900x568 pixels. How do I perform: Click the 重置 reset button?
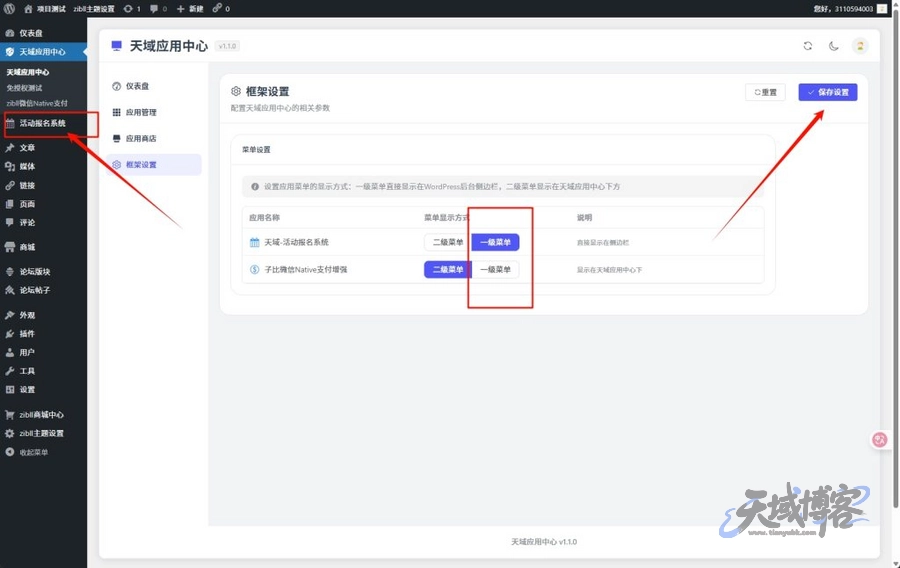[765, 92]
